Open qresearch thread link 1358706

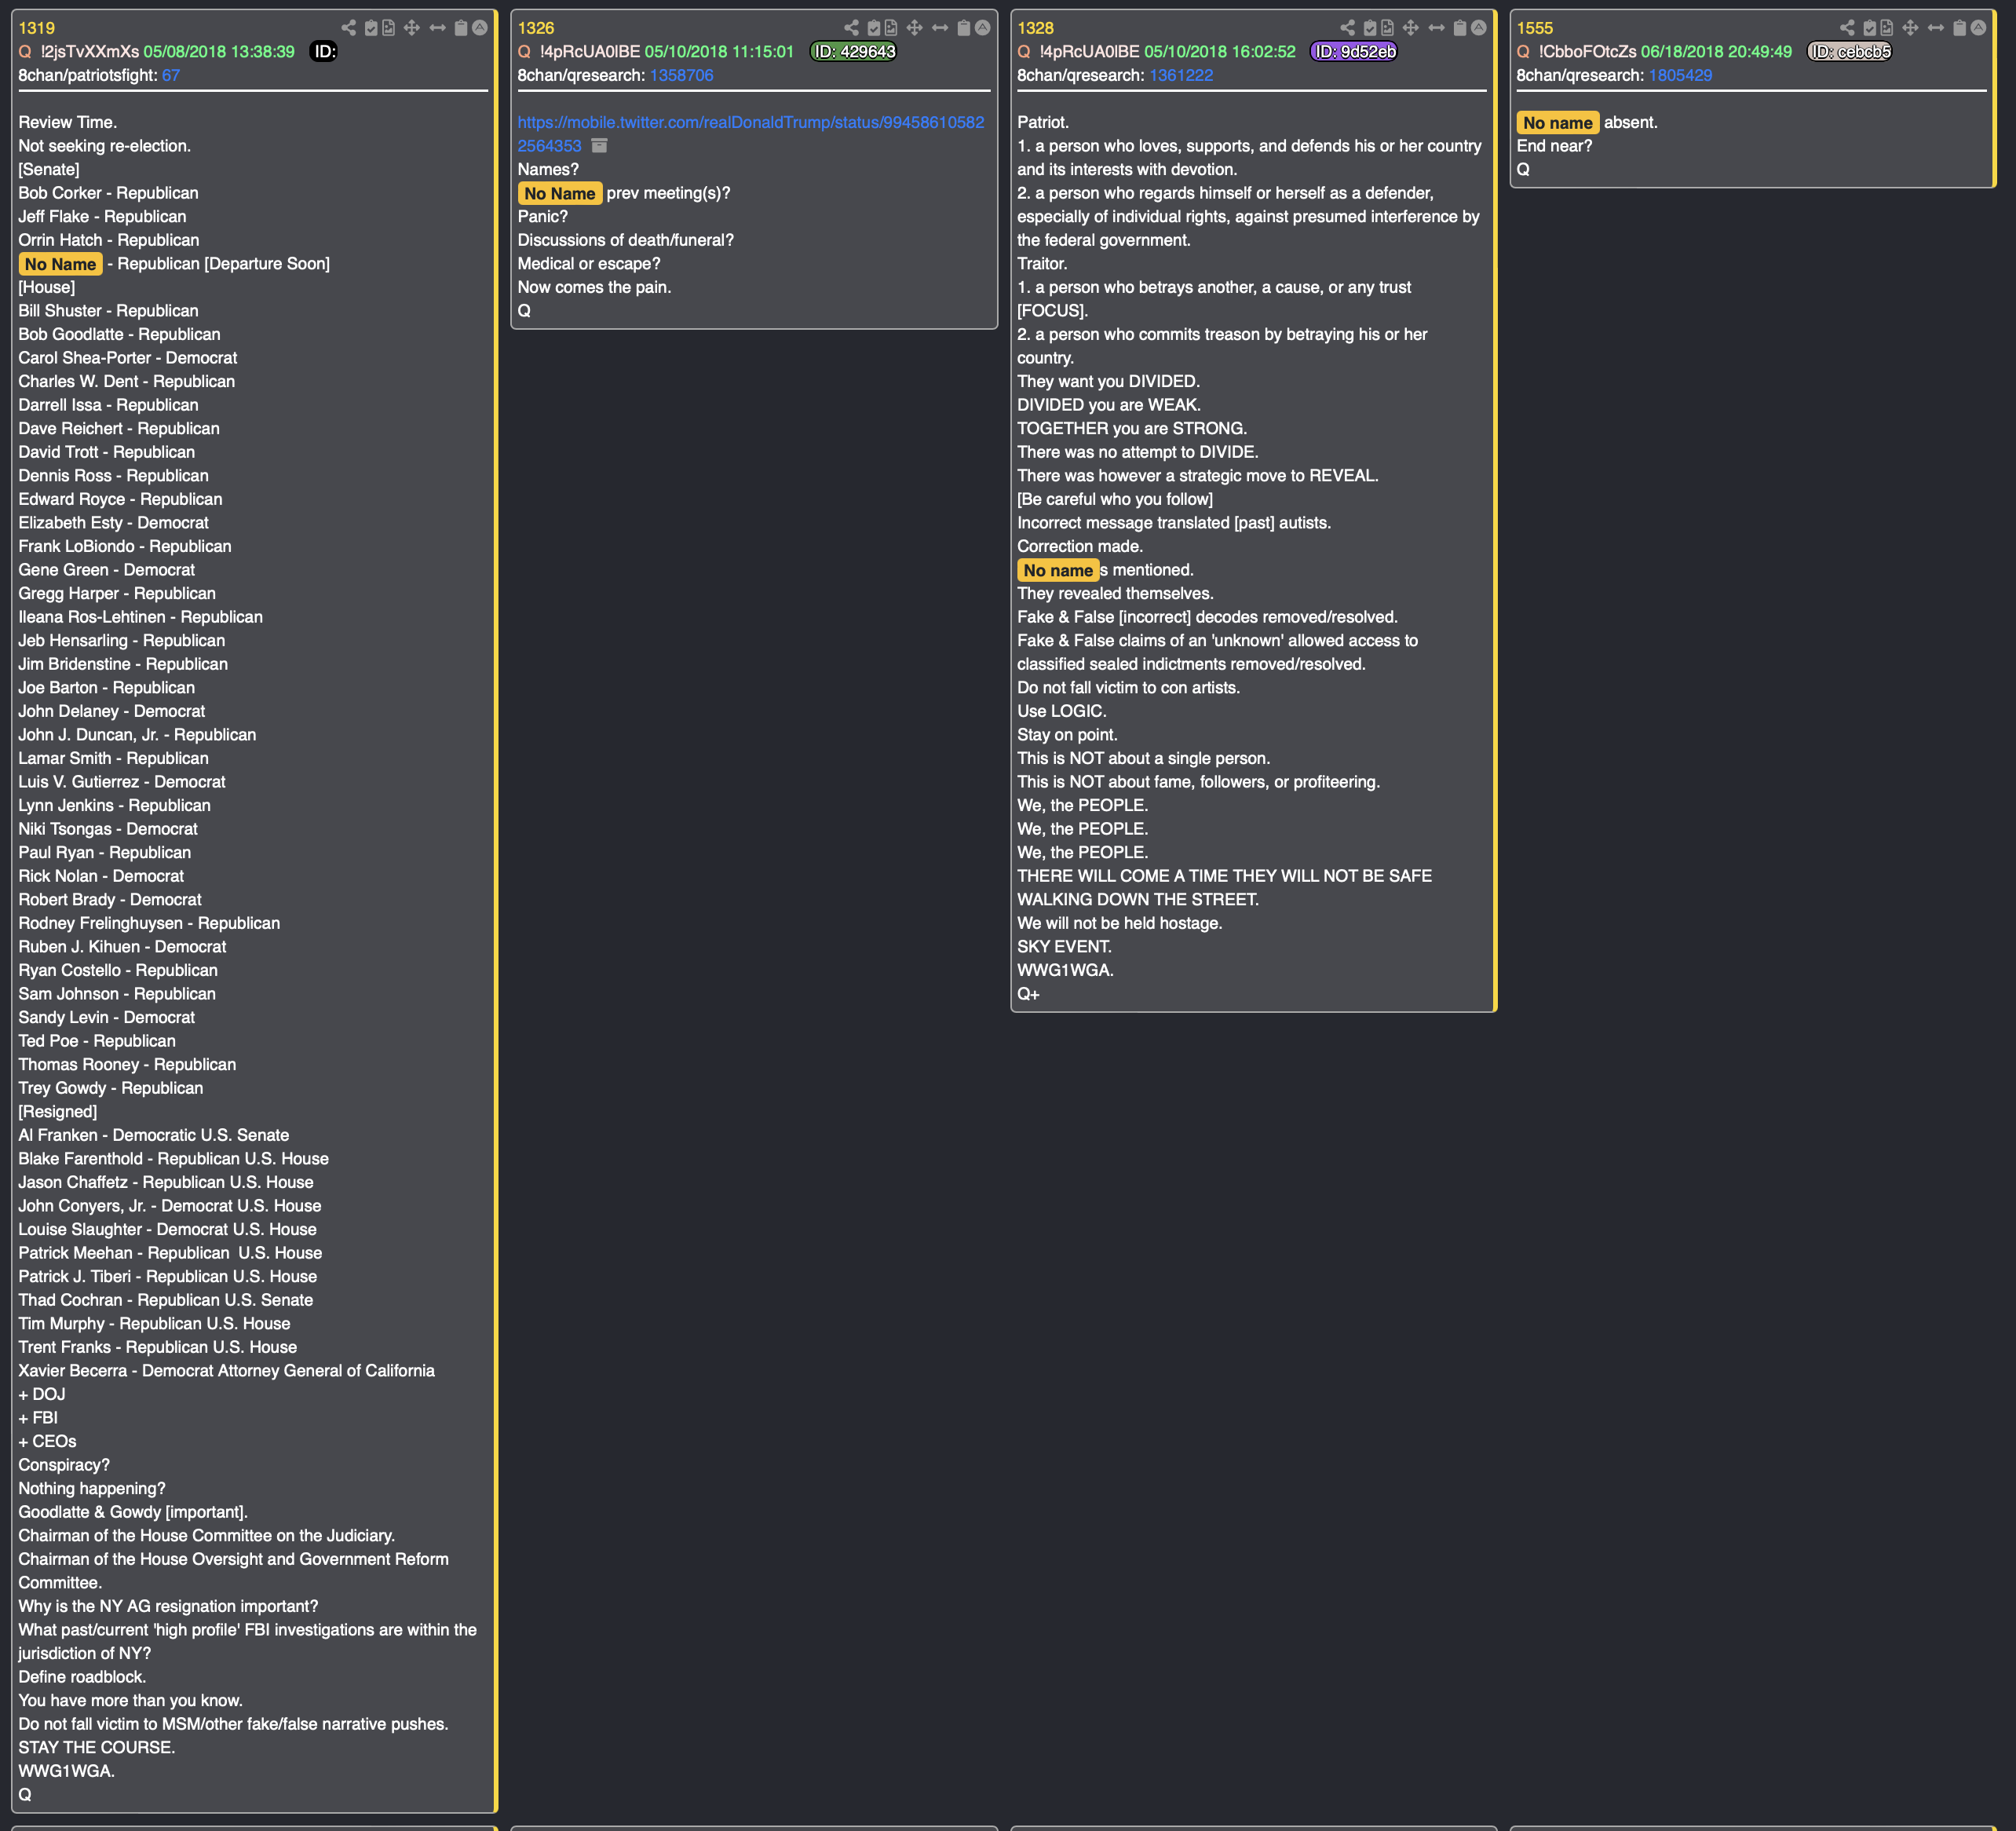point(682,75)
